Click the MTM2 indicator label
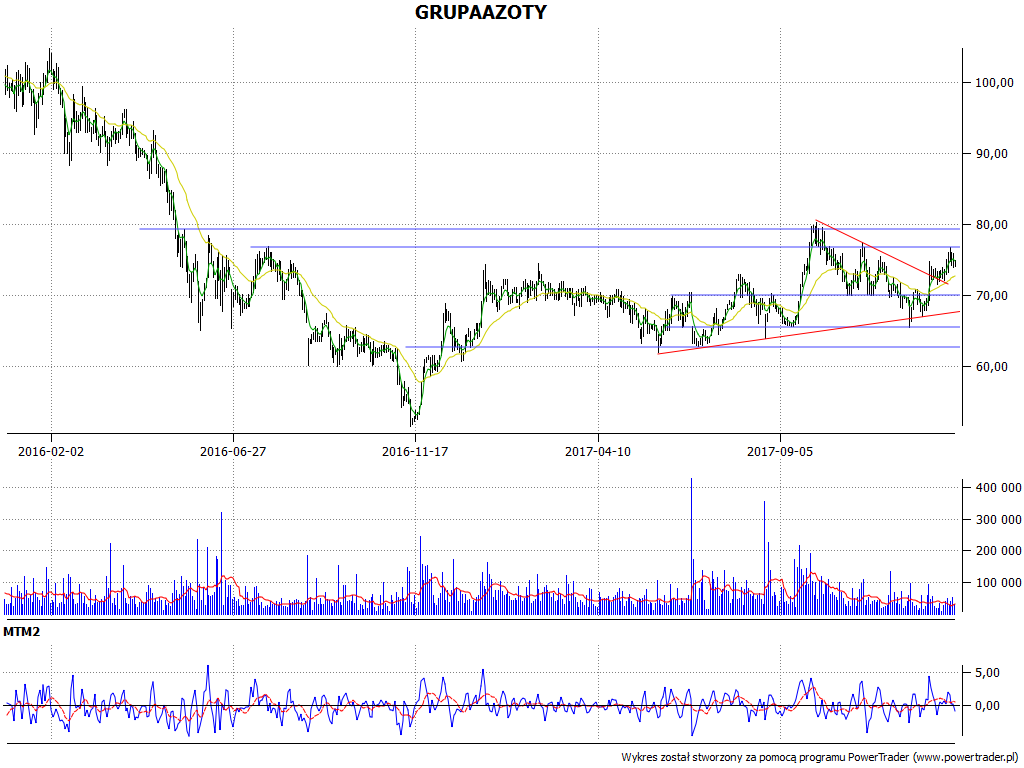The height and width of the screenshot is (768, 1024). [x=22, y=632]
